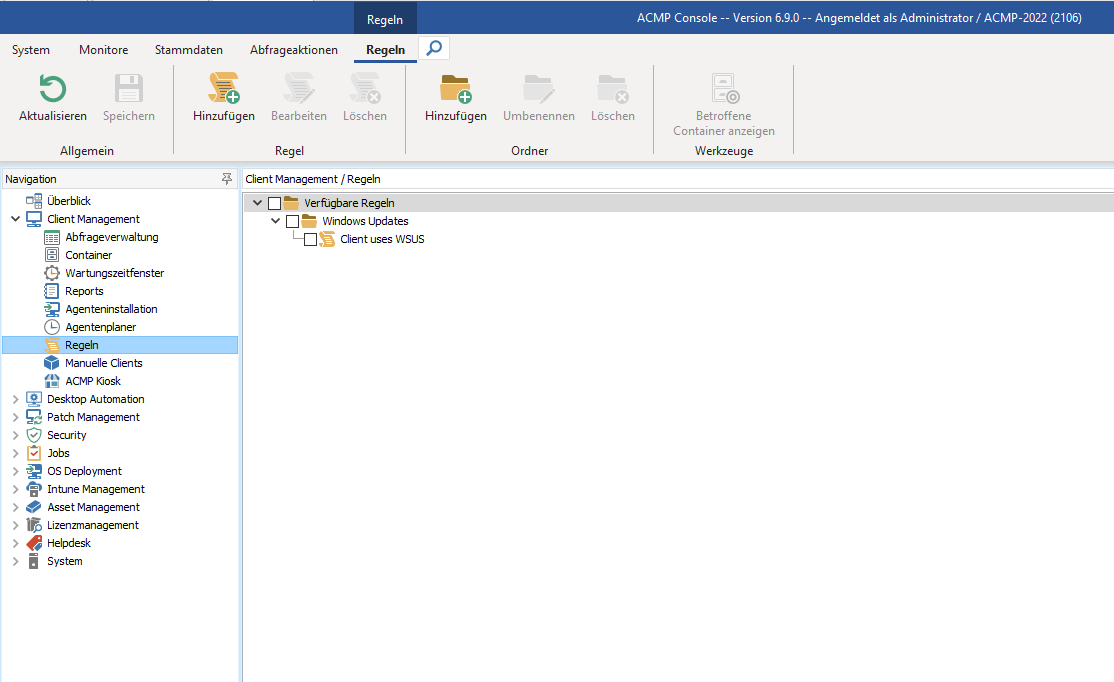
Task: Add a new rule via Regel Hinzufügen
Action: pyautogui.click(x=223, y=90)
